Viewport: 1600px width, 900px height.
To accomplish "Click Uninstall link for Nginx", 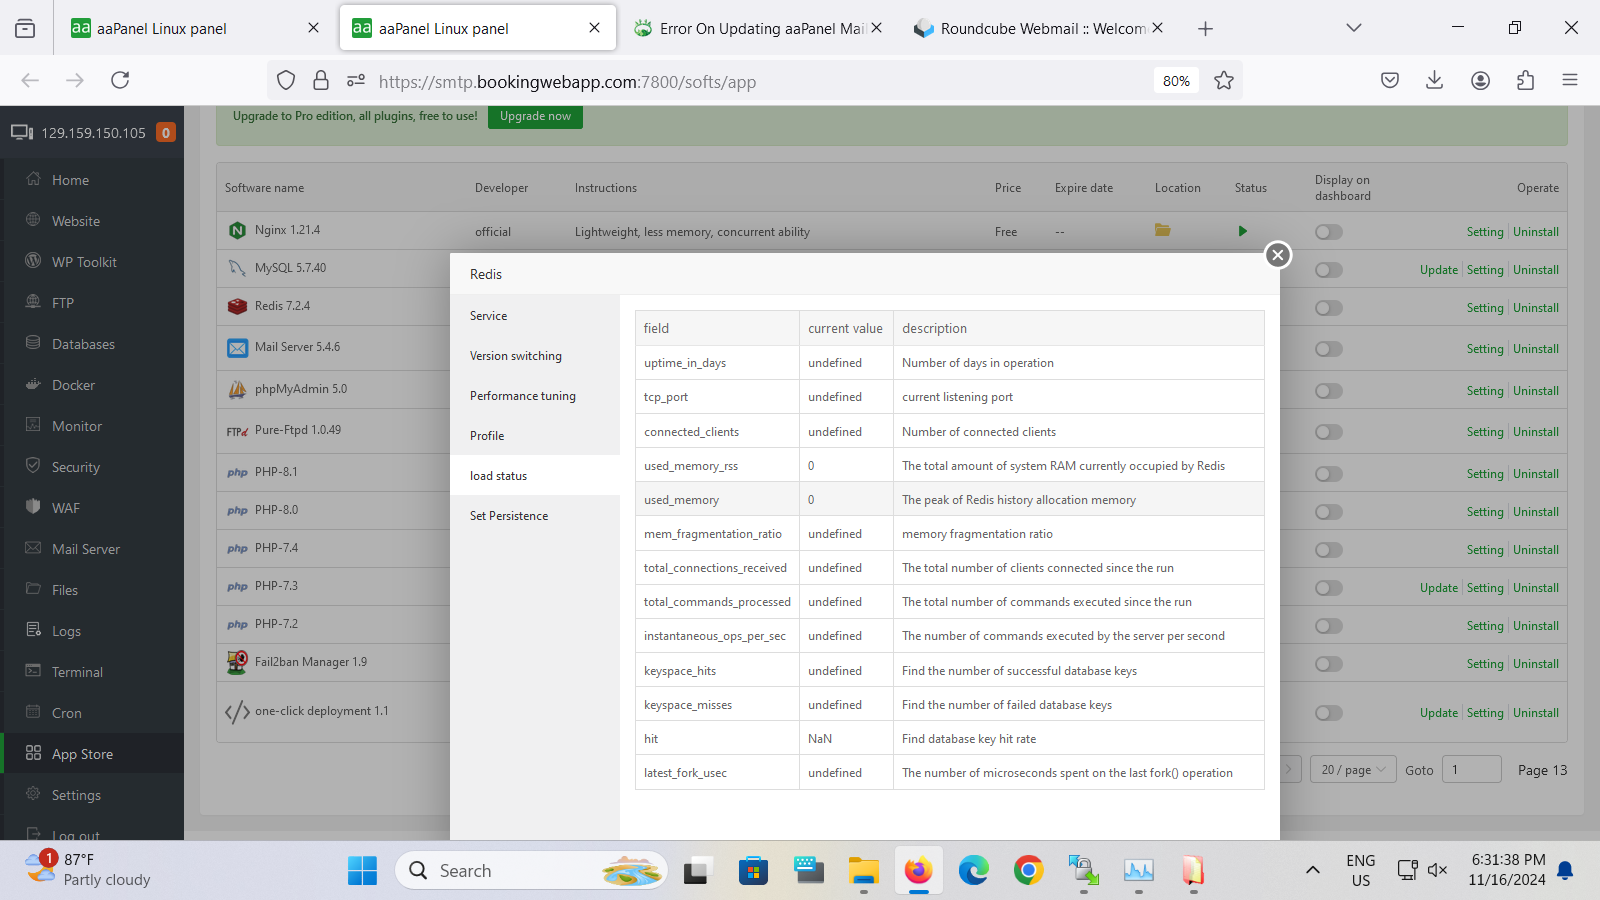I will coord(1535,232).
